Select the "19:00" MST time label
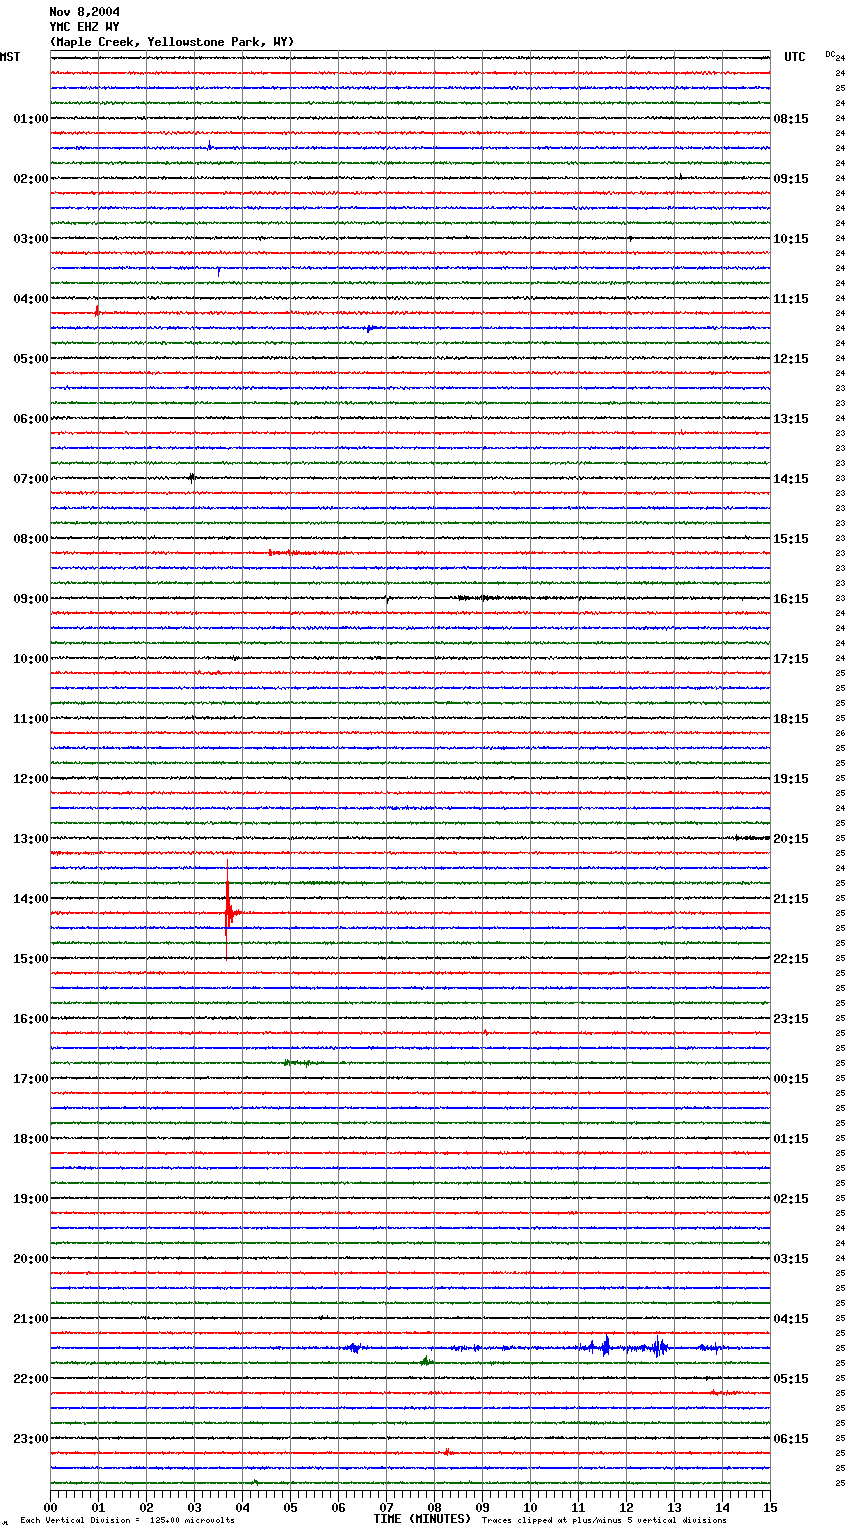The height and width of the screenshot is (1534, 850). pos(31,1199)
